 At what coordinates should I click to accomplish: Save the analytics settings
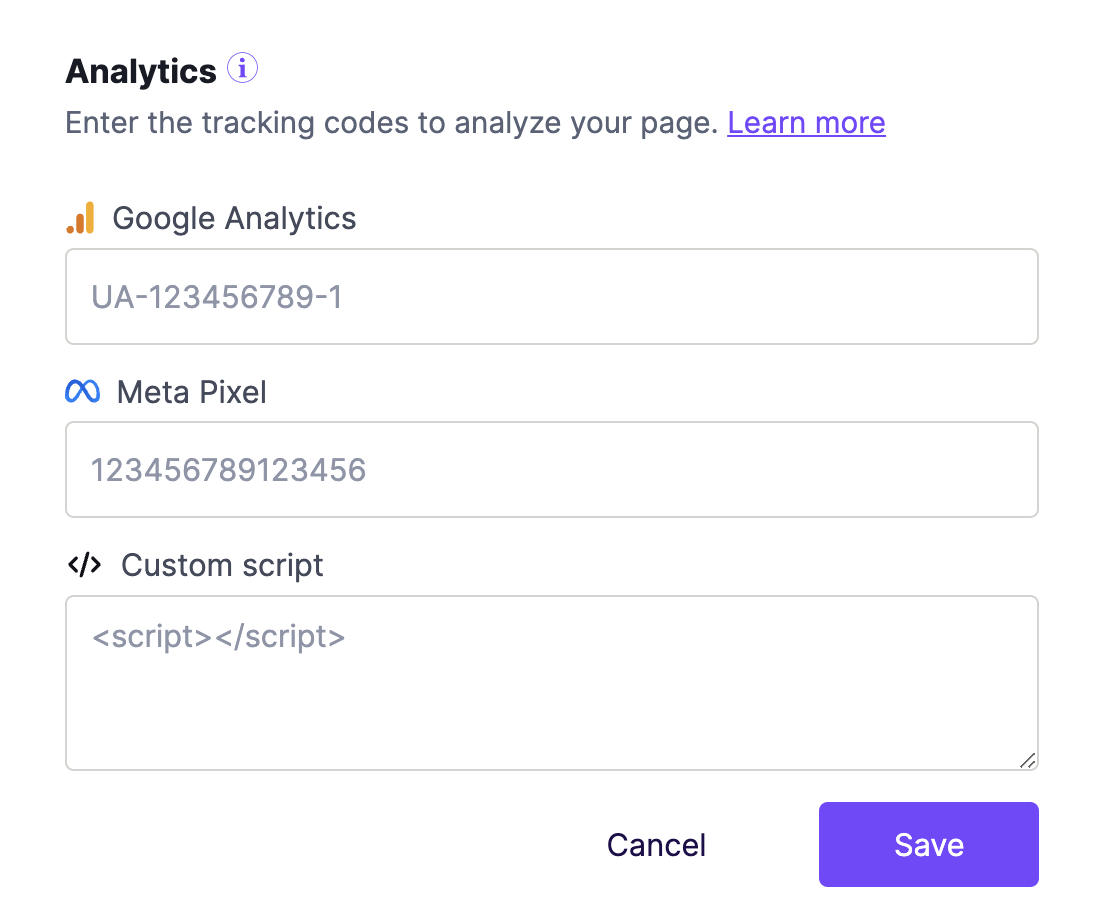(x=929, y=844)
